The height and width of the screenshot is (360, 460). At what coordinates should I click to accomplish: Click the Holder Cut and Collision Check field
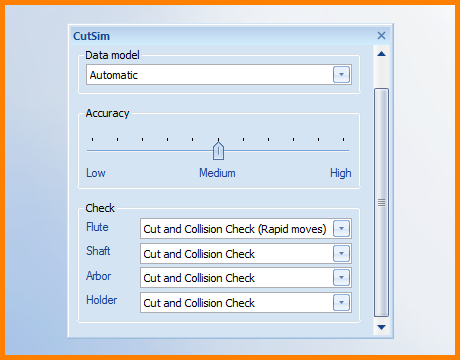point(246,303)
